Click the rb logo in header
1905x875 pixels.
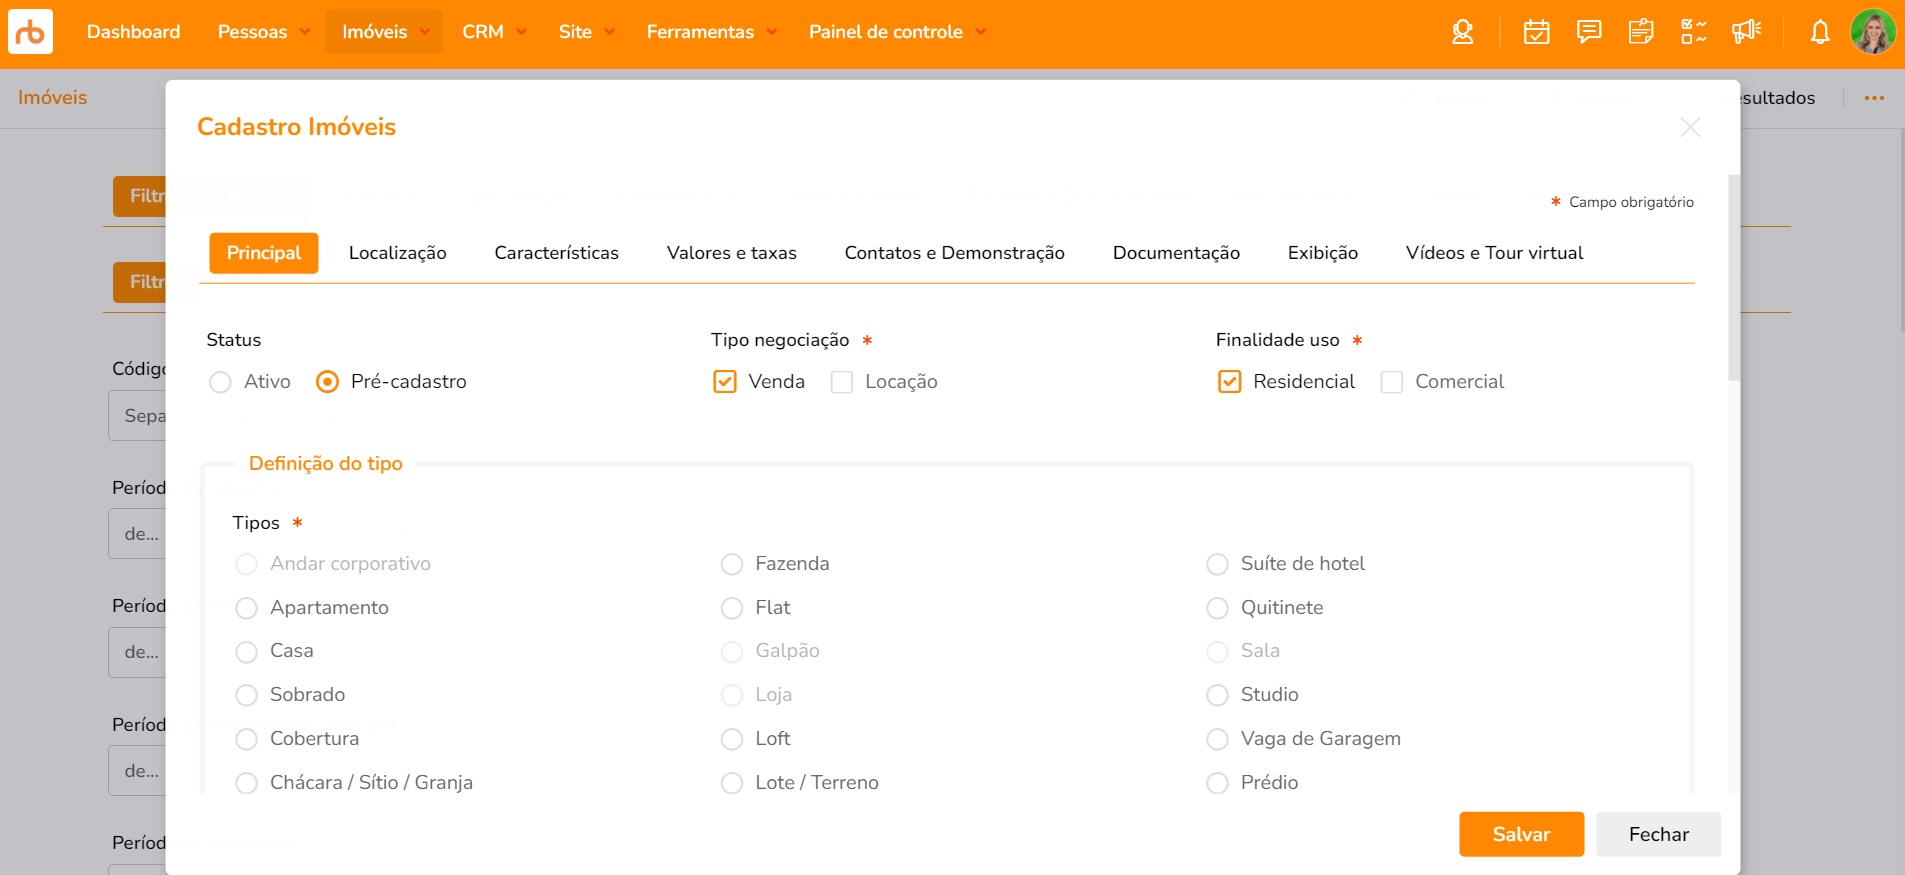pos(30,32)
